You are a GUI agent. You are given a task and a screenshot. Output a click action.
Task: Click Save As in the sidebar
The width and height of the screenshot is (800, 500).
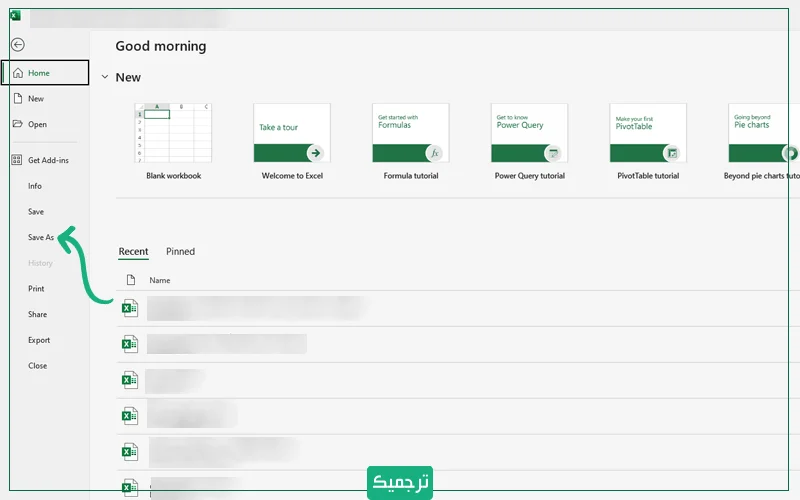coord(41,237)
